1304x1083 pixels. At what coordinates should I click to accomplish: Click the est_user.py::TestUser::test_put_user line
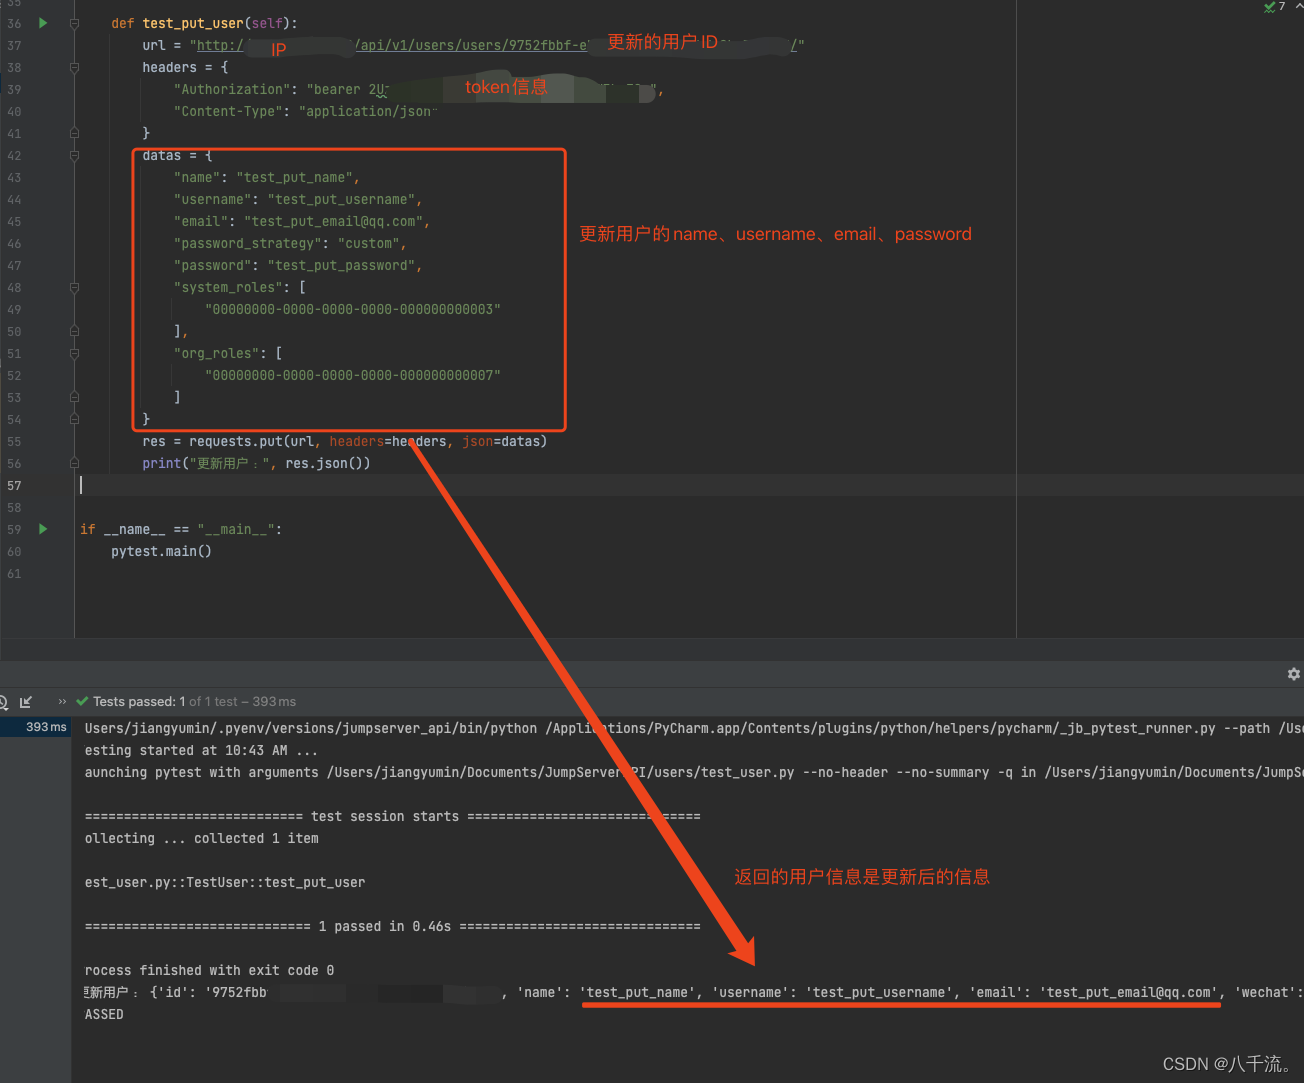[x=225, y=882]
